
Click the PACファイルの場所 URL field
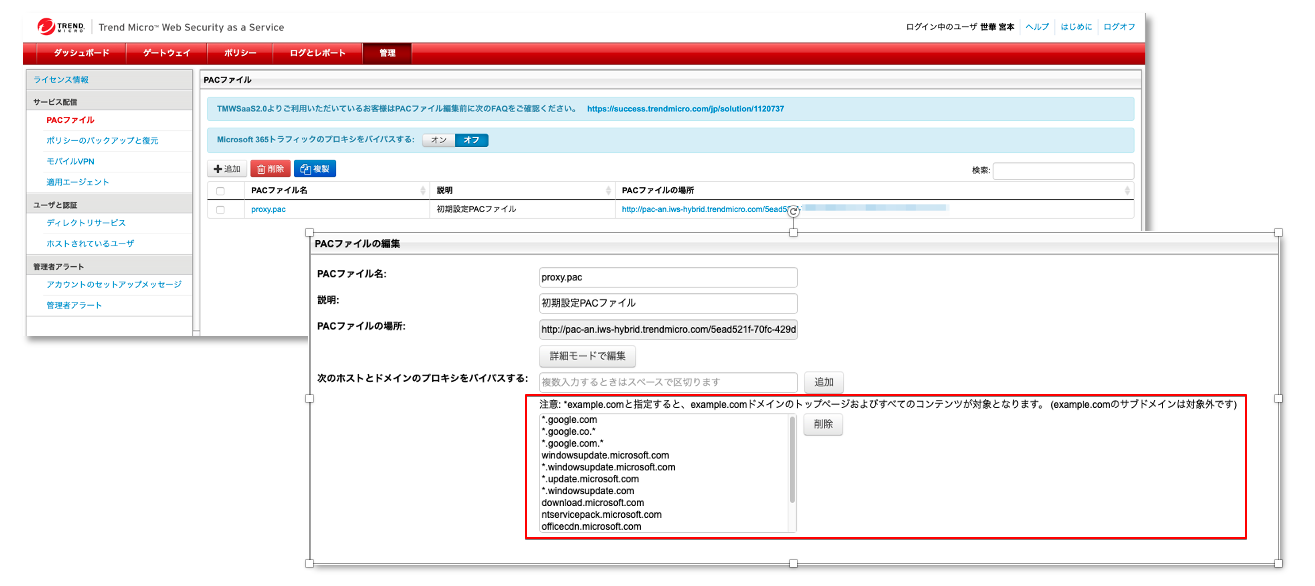667,329
